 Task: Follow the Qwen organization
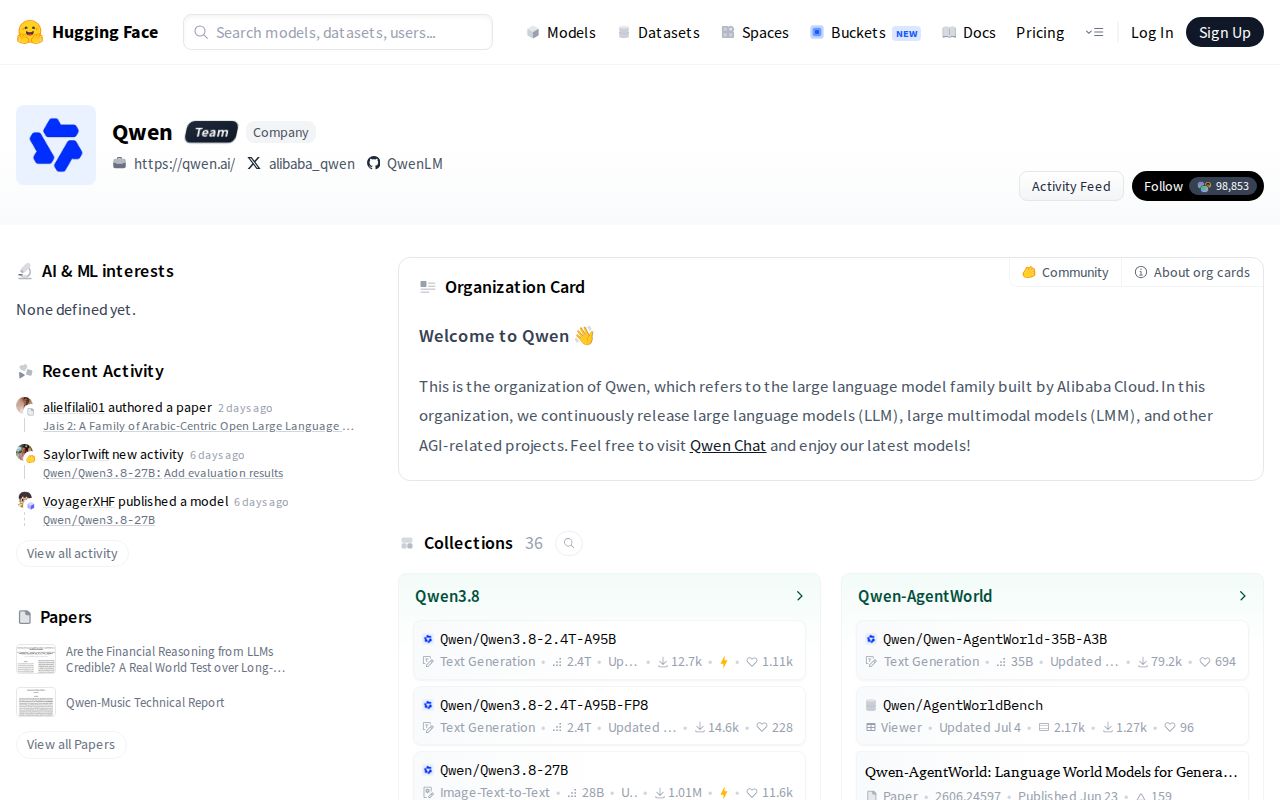coord(1163,186)
